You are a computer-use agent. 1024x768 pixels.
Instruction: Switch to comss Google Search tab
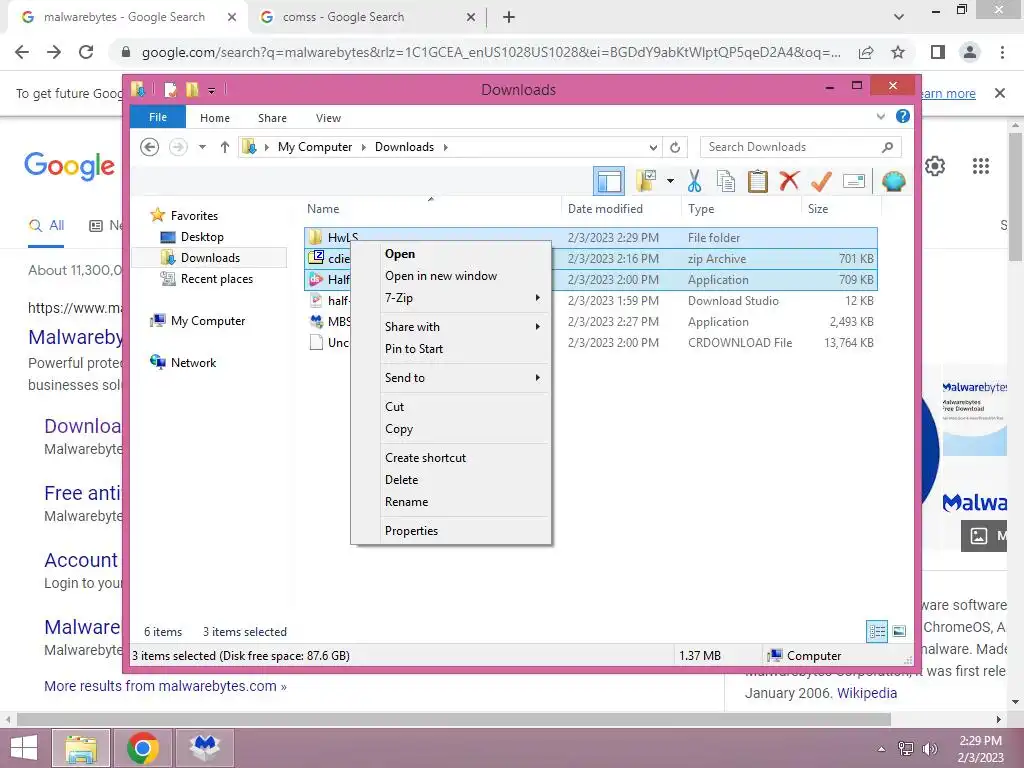coord(366,17)
